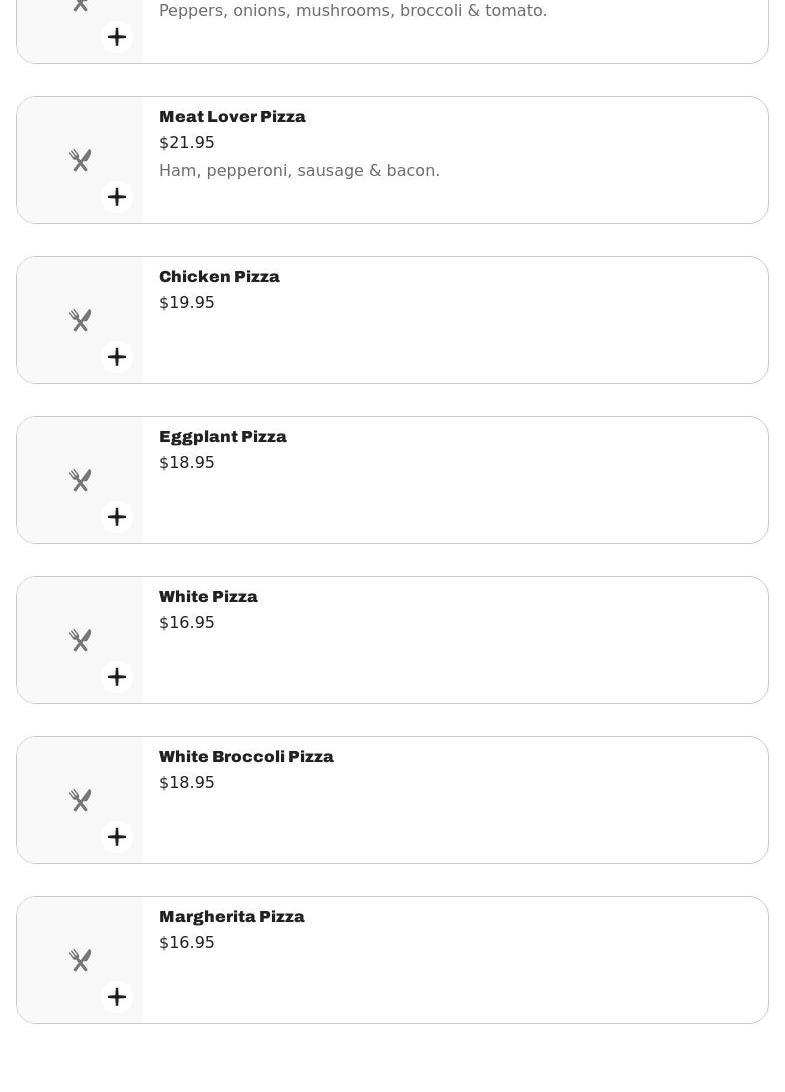
Task: Add Meat Lover Pizza using plus icon
Action: 117,197
